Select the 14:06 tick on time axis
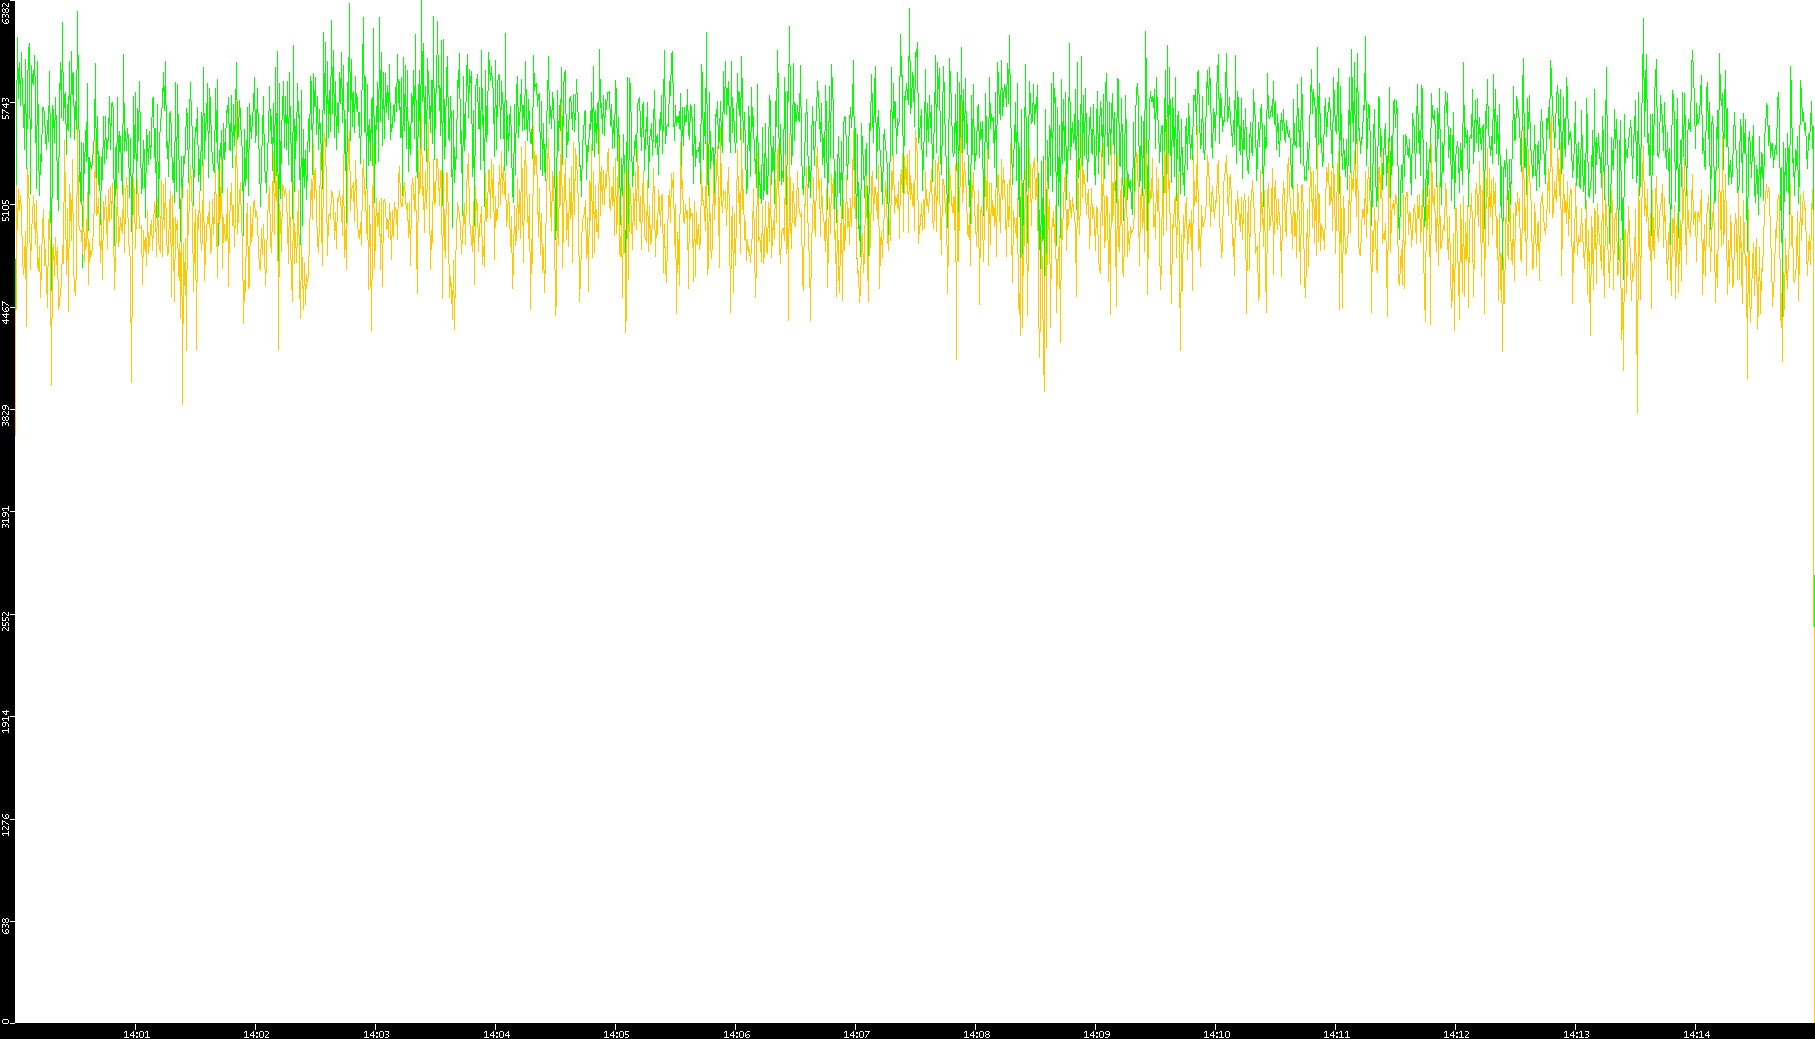The height and width of the screenshot is (1039, 1815). pos(736,1034)
